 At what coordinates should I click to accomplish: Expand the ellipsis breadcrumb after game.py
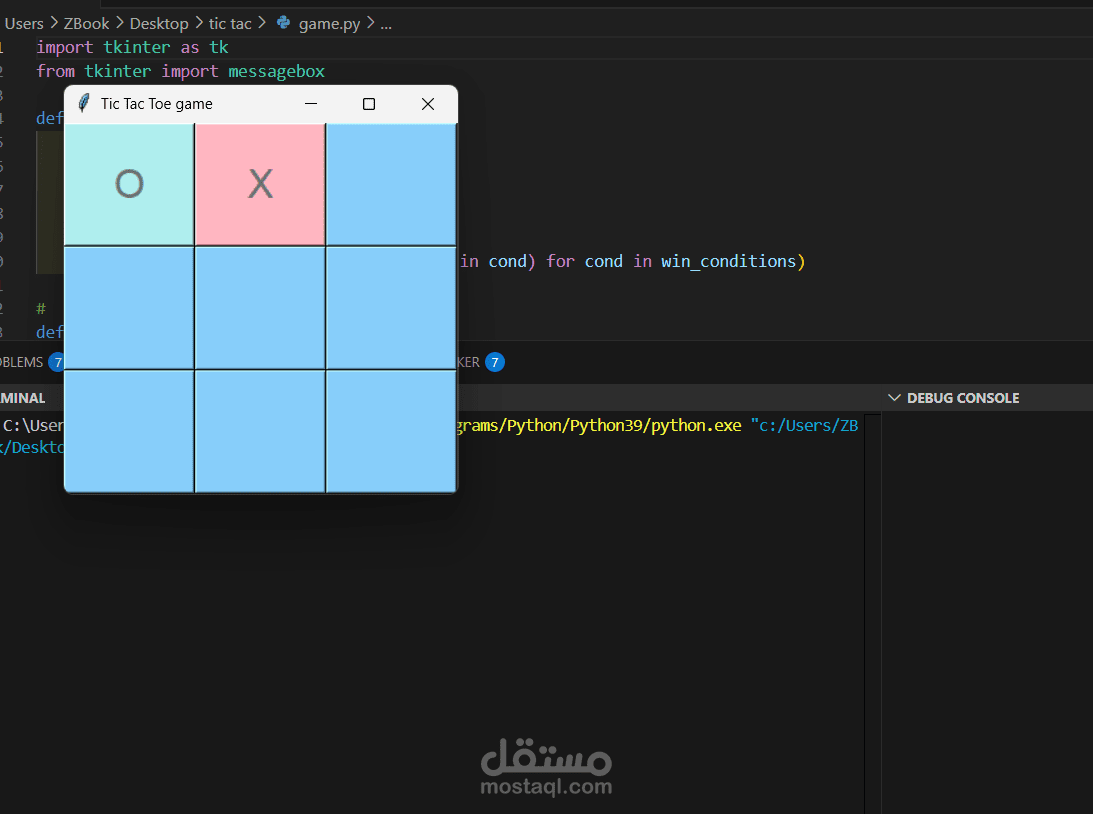pos(386,24)
